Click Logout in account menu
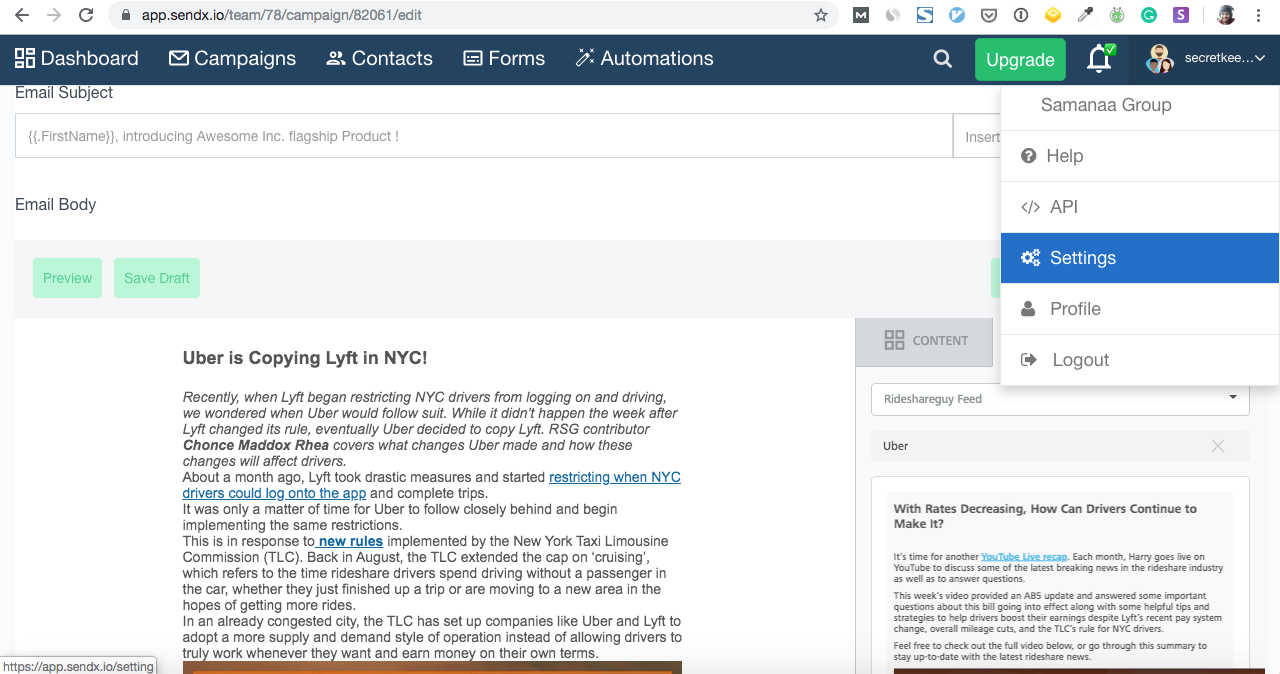Screen dimensions: 1280x674 1140,360
